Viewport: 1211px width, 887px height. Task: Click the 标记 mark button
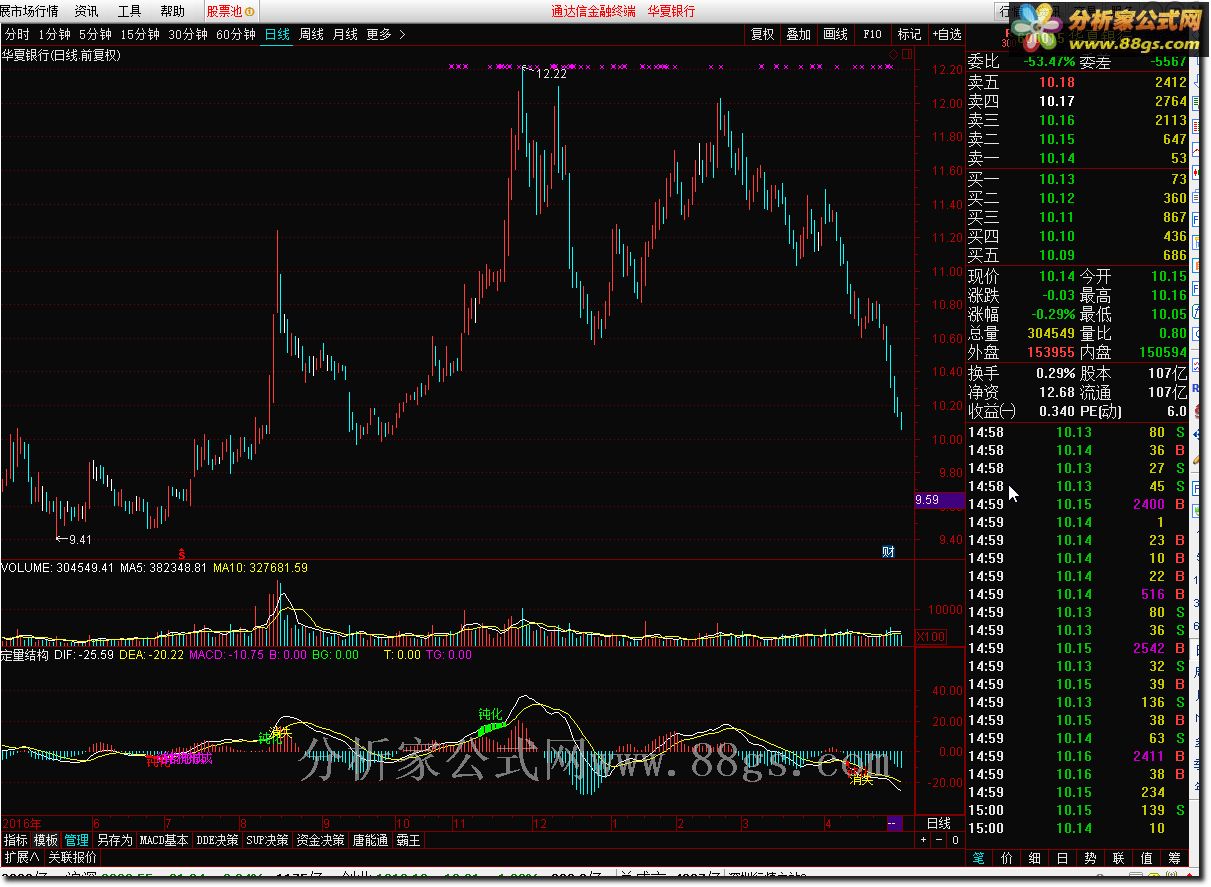[x=910, y=34]
